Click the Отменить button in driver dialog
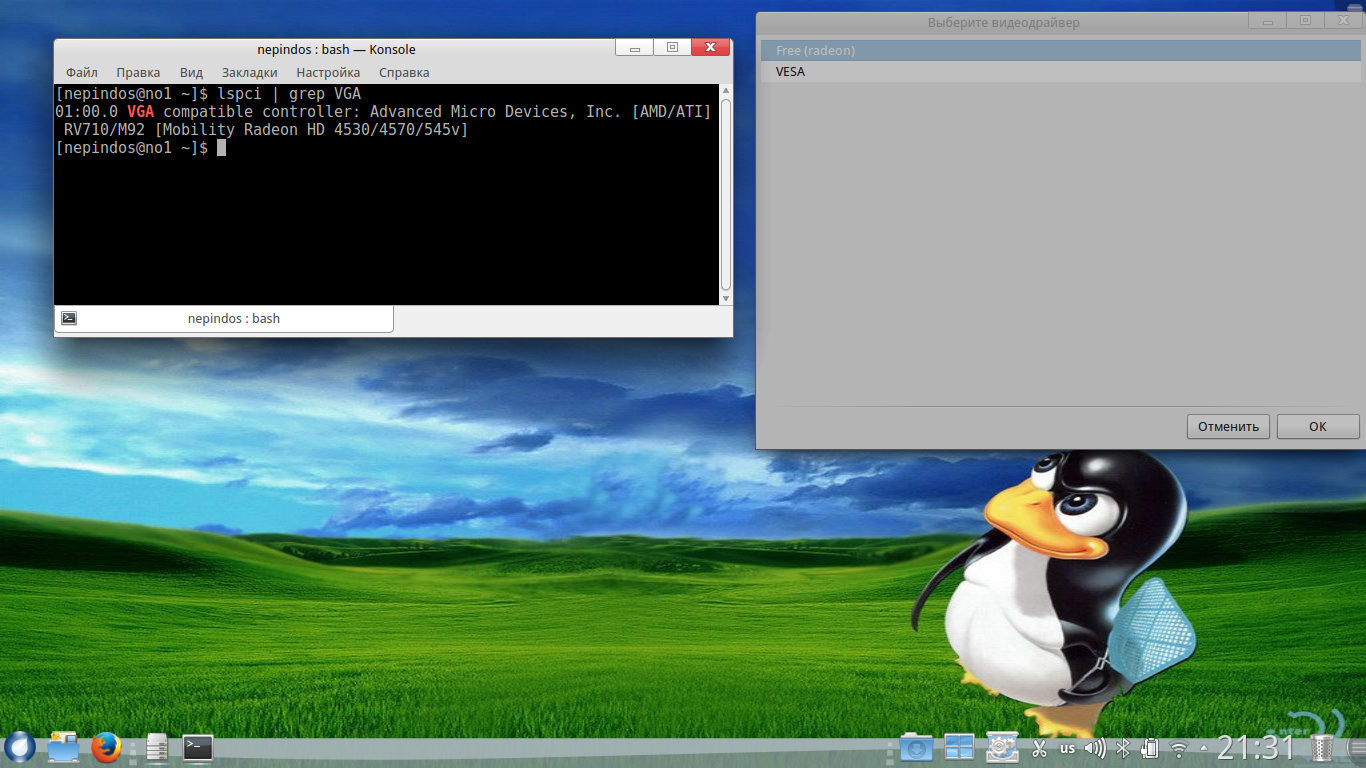1366x768 pixels. (x=1228, y=426)
